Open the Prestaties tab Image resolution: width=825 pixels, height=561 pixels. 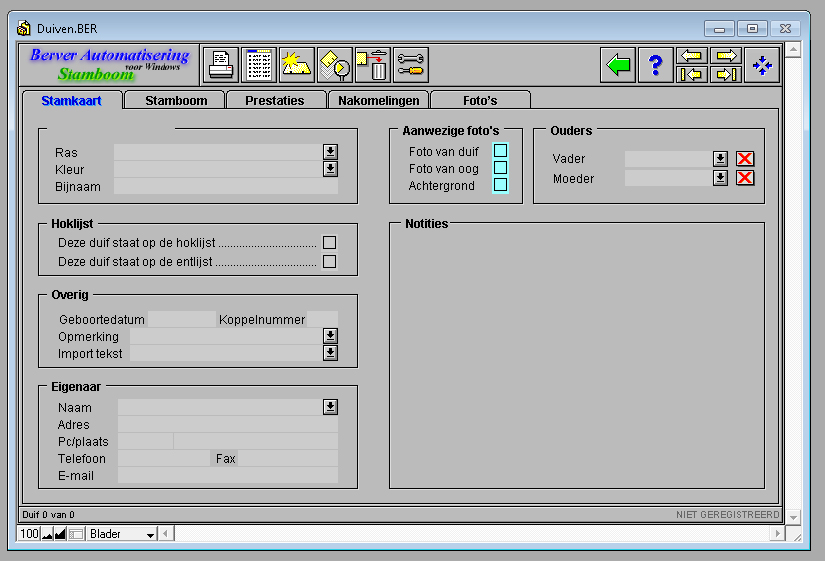click(278, 100)
